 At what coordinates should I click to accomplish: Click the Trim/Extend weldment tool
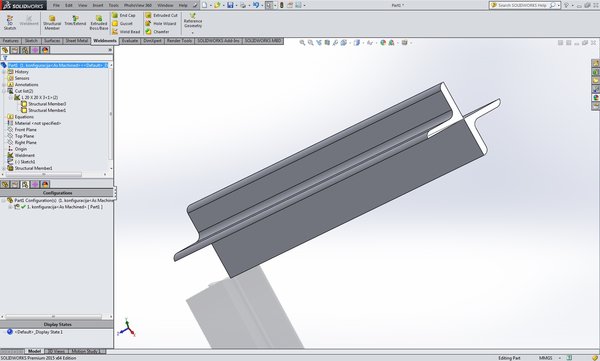tap(75, 21)
